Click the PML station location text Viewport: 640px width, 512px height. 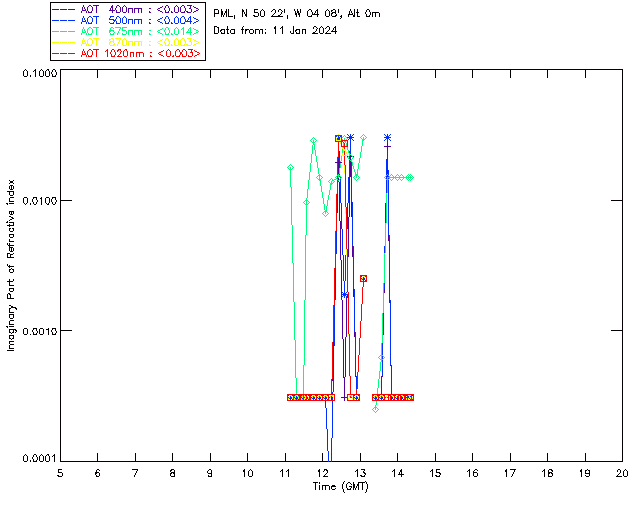[297, 14]
